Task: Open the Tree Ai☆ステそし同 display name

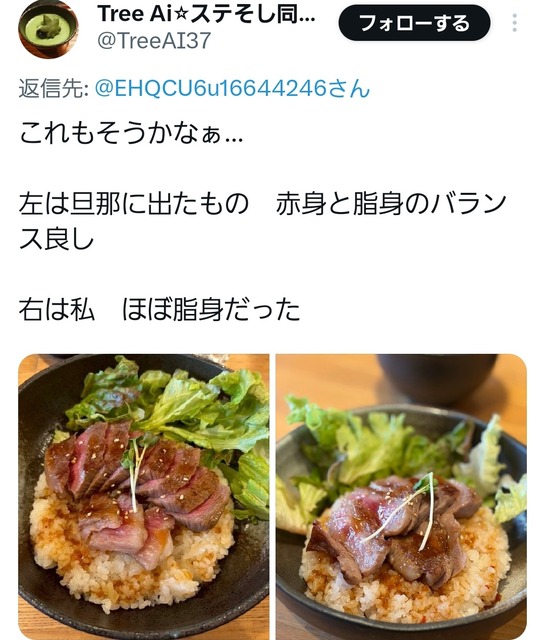Action: (206, 13)
